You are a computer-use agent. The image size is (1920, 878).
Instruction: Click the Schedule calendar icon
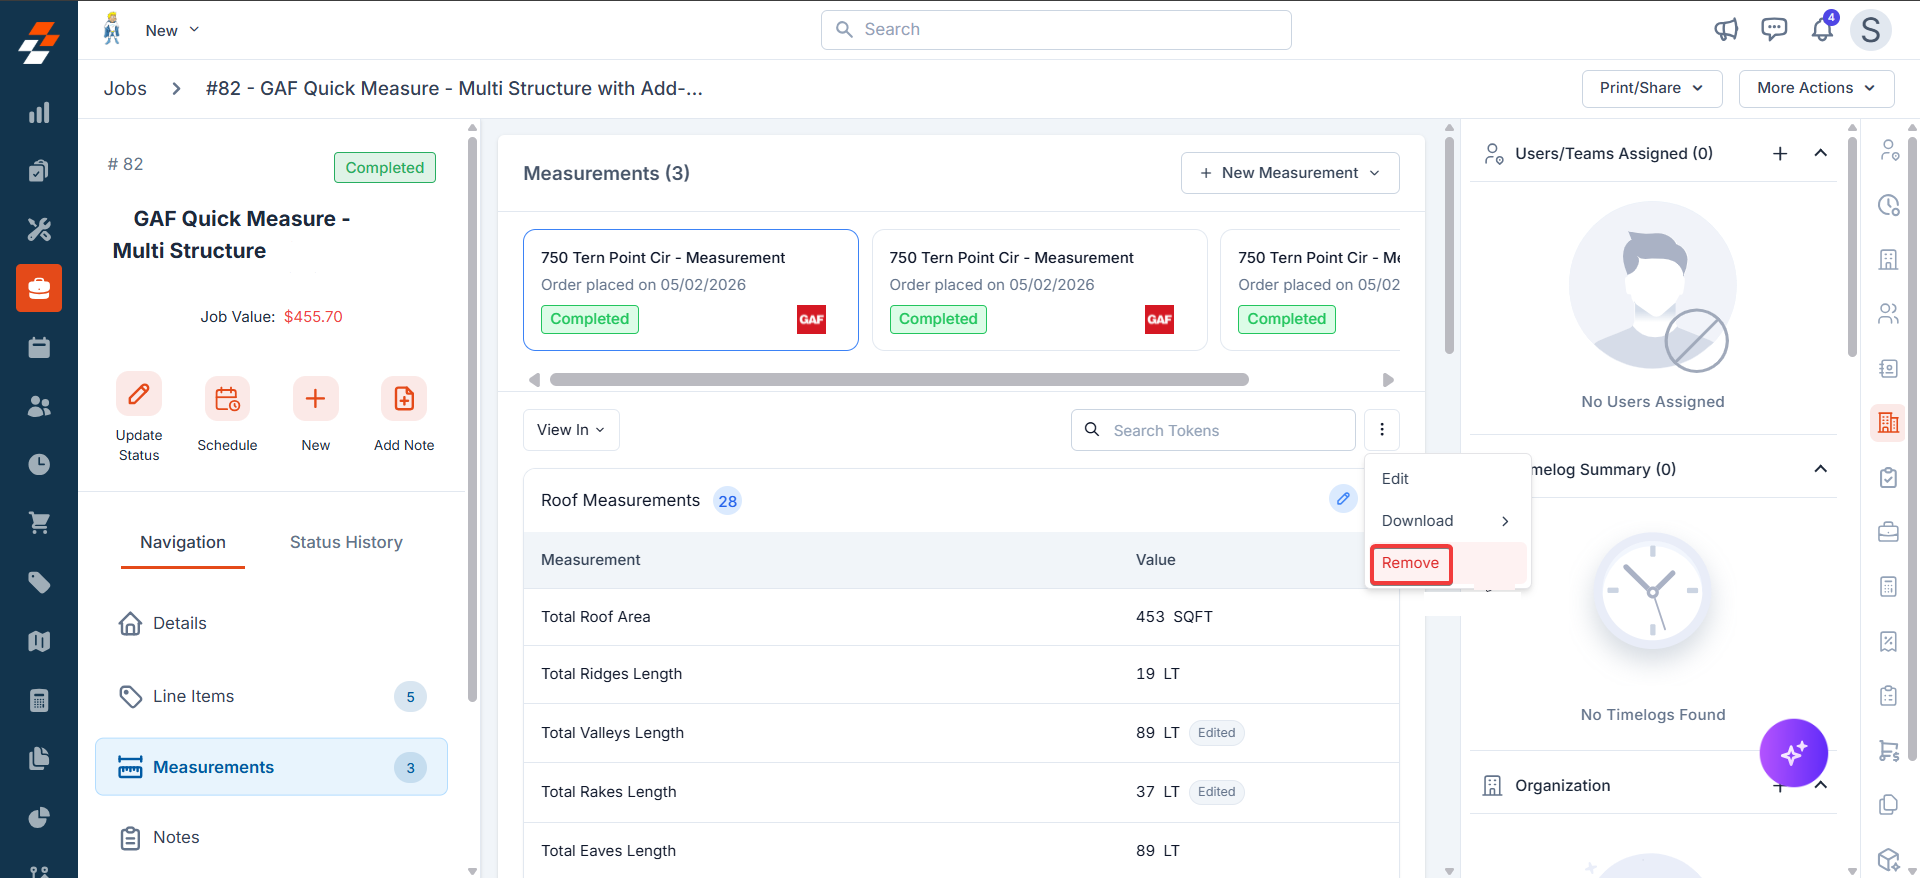[227, 399]
